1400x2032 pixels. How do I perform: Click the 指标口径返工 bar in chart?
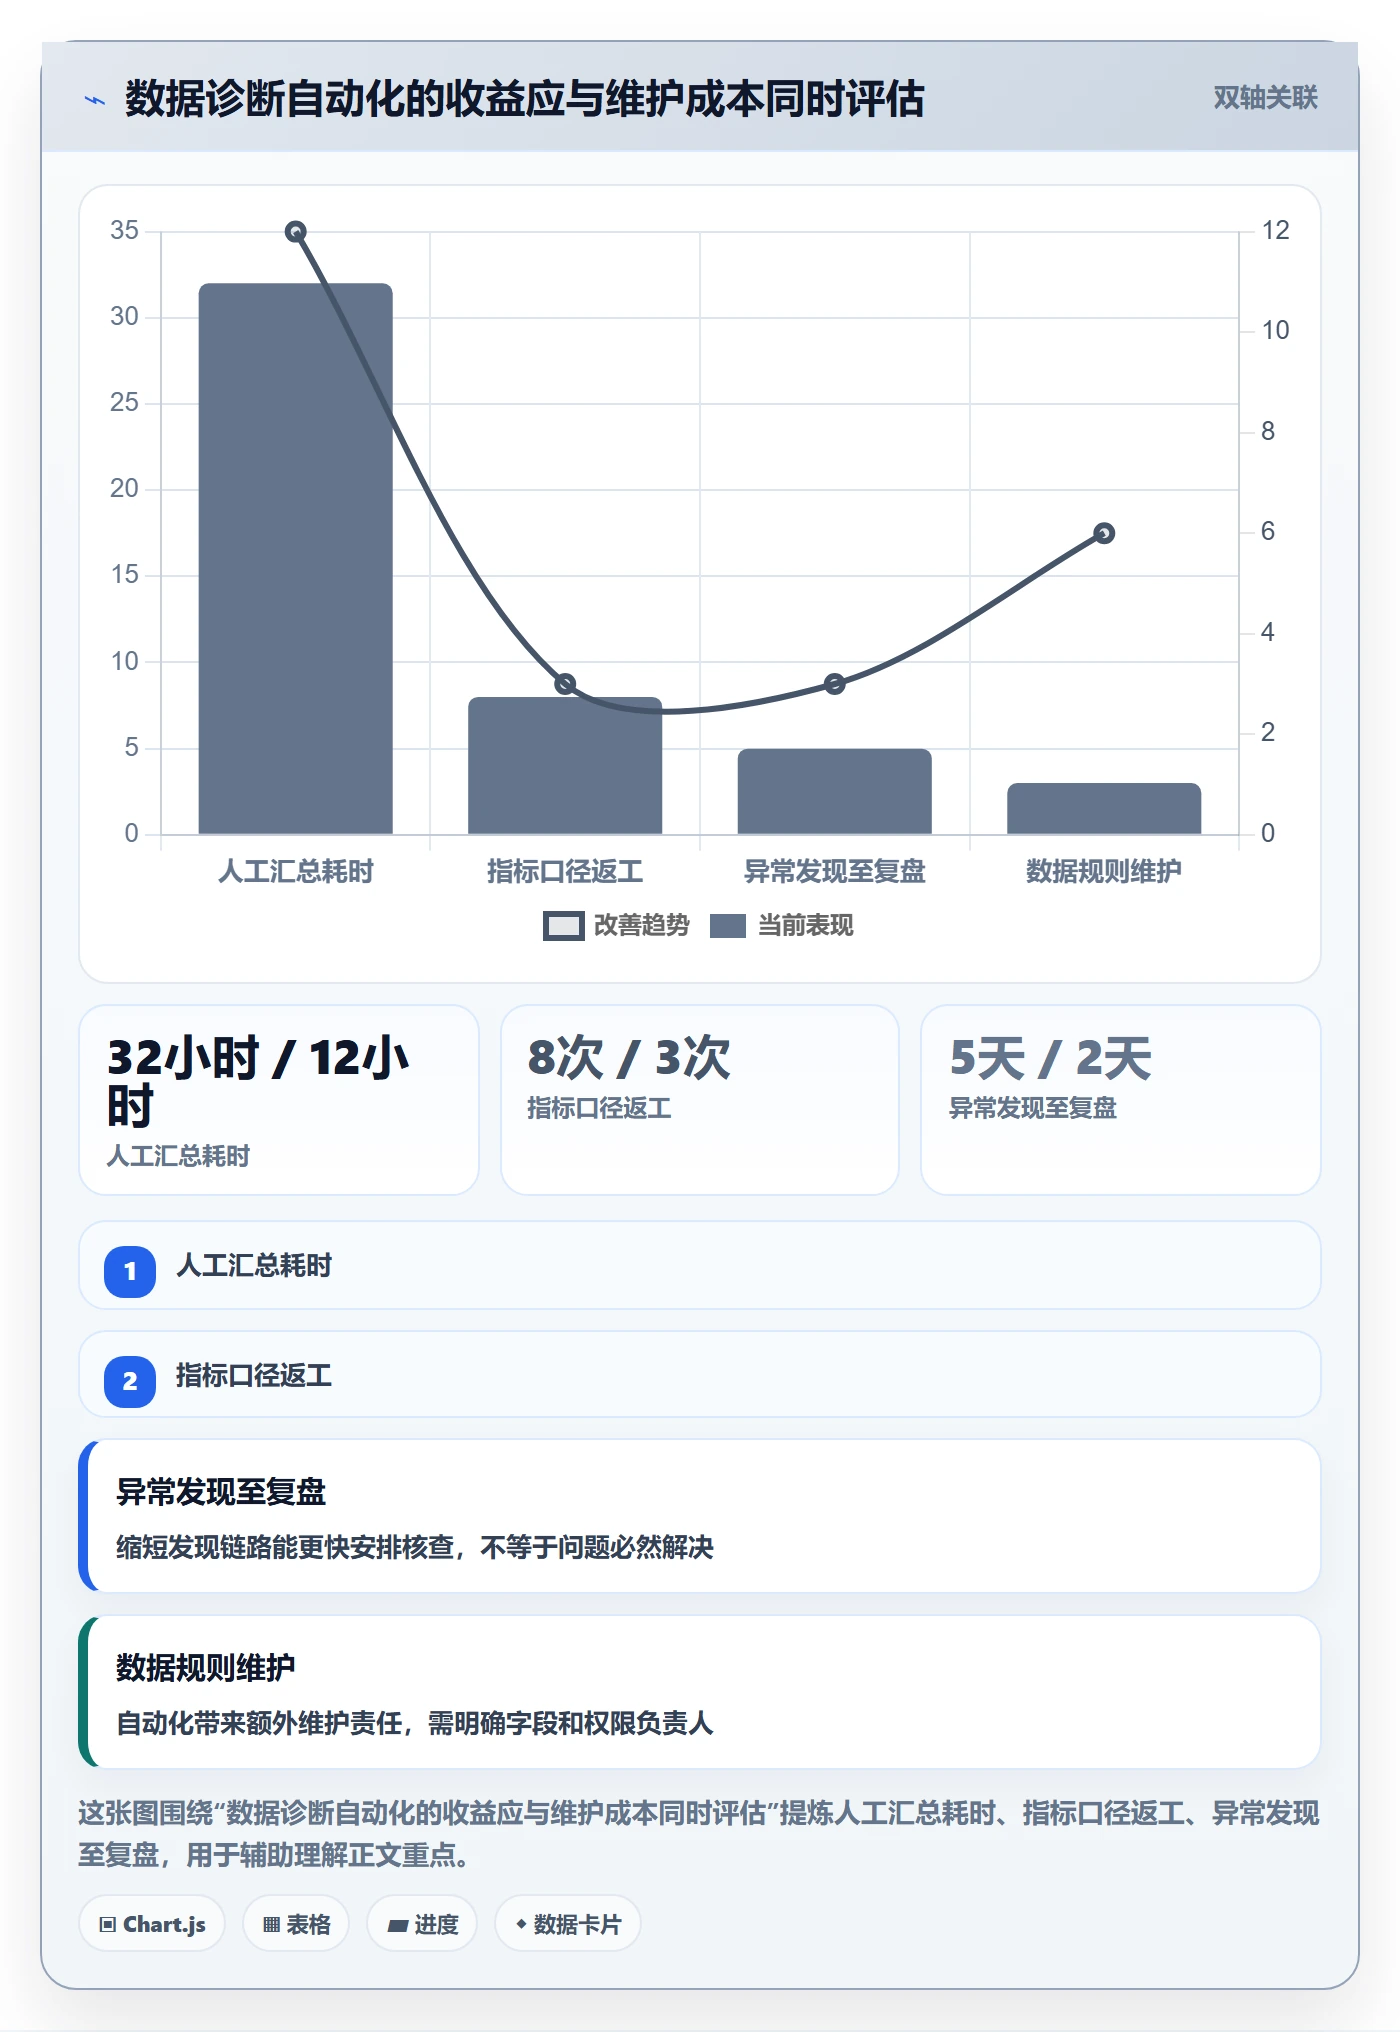coord(565,765)
